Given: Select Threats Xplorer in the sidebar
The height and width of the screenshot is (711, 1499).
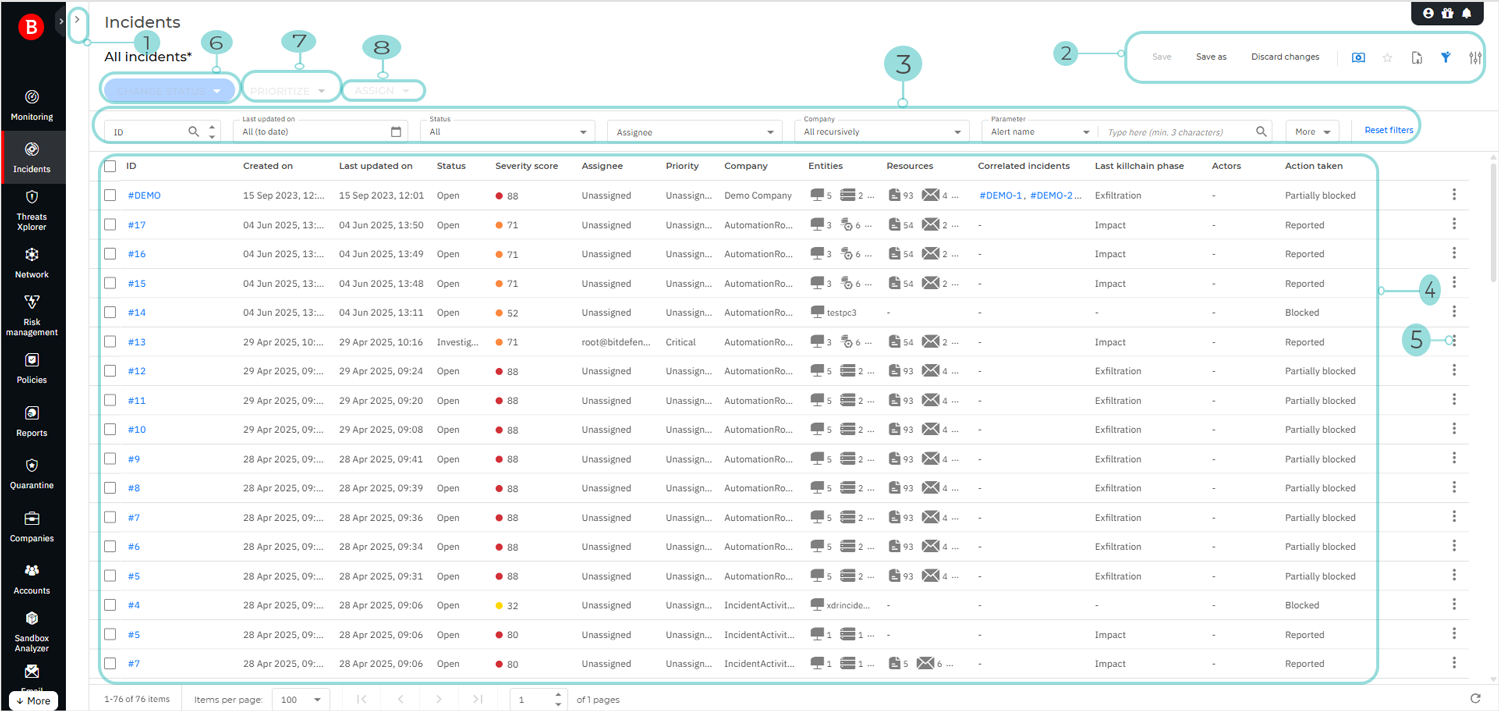Looking at the screenshot, I should [32, 207].
